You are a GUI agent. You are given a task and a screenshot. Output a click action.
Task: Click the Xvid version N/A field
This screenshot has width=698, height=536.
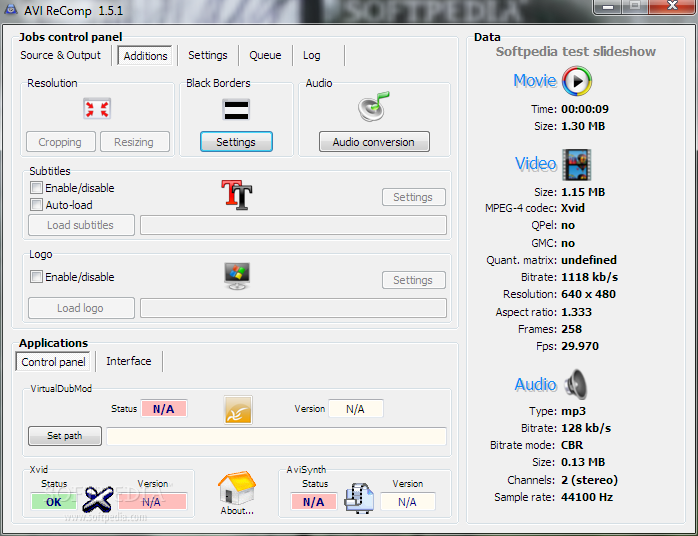point(152,502)
